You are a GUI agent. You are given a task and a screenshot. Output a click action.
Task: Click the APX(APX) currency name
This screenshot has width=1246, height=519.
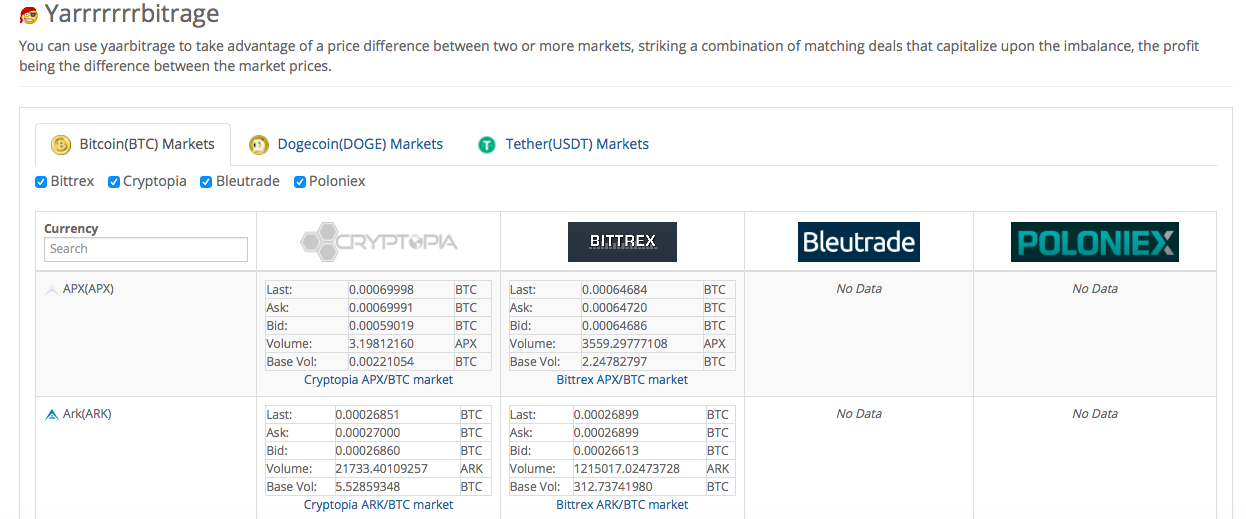[88, 289]
